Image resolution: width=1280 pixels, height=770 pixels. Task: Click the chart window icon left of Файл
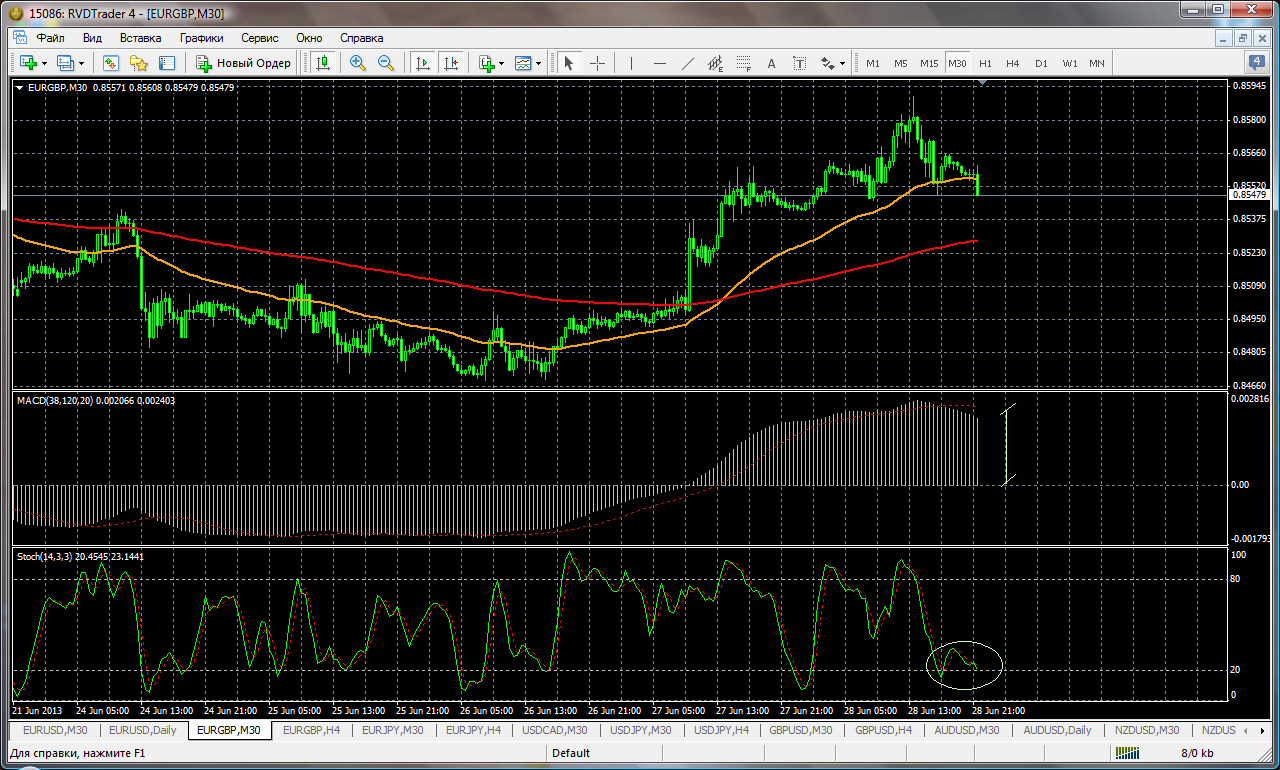pyautogui.click(x=19, y=38)
